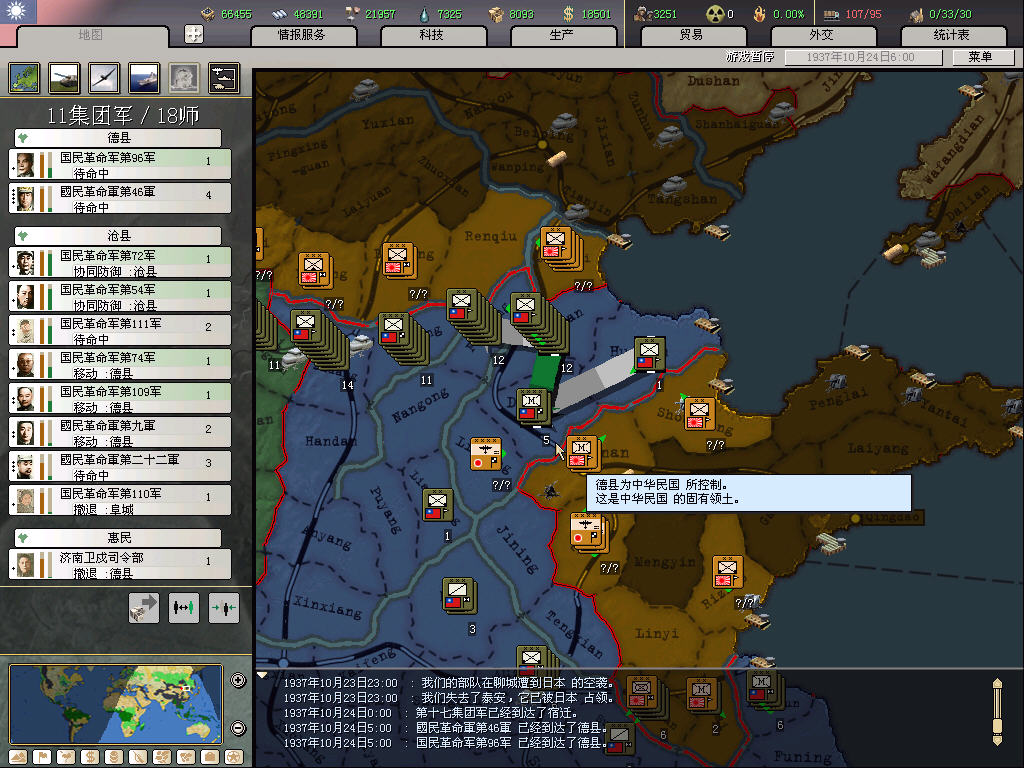The image size is (1024, 768).
Task: Select the land units tank icon
Action: pyautogui.click(x=65, y=77)
